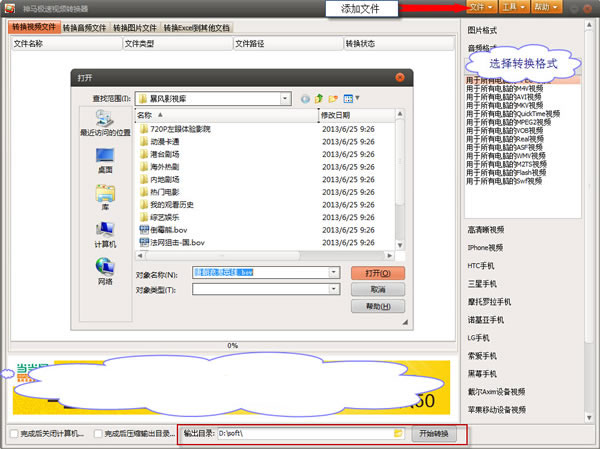Expand the 对象类型 dropdown
The height and width of the screenshot is (449, 600).
pyautogui.click(x=334, y=289)
